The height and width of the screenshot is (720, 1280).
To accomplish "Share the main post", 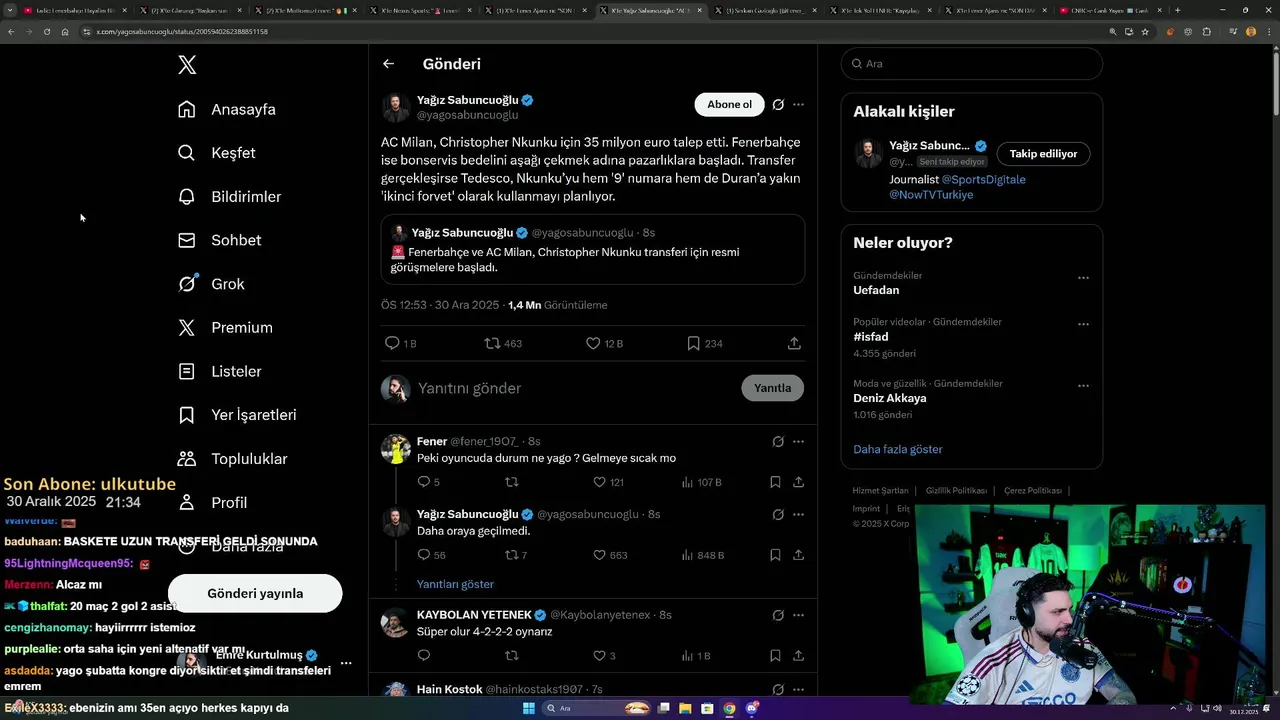I will [794, 343].
